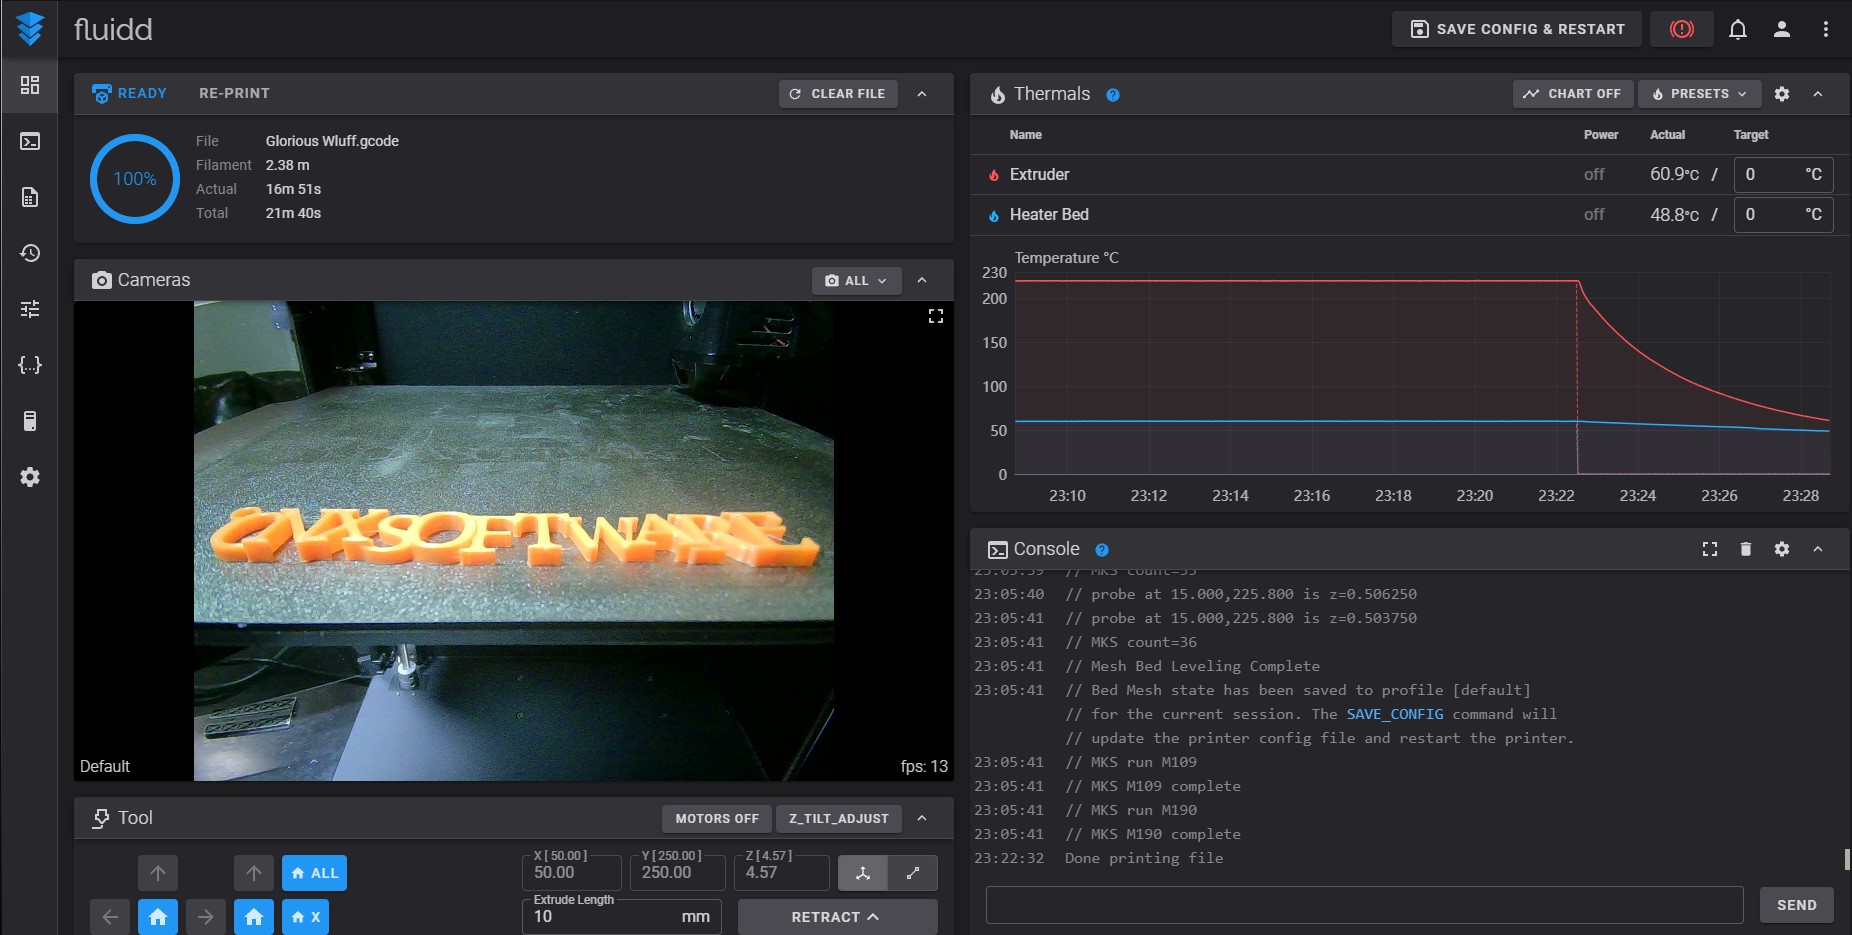
Task: Open the notifications bell
Action: click(1738, 29)
